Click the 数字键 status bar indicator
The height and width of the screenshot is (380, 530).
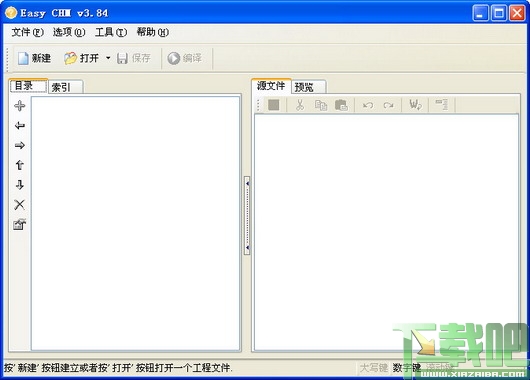(x=407, y=368)
